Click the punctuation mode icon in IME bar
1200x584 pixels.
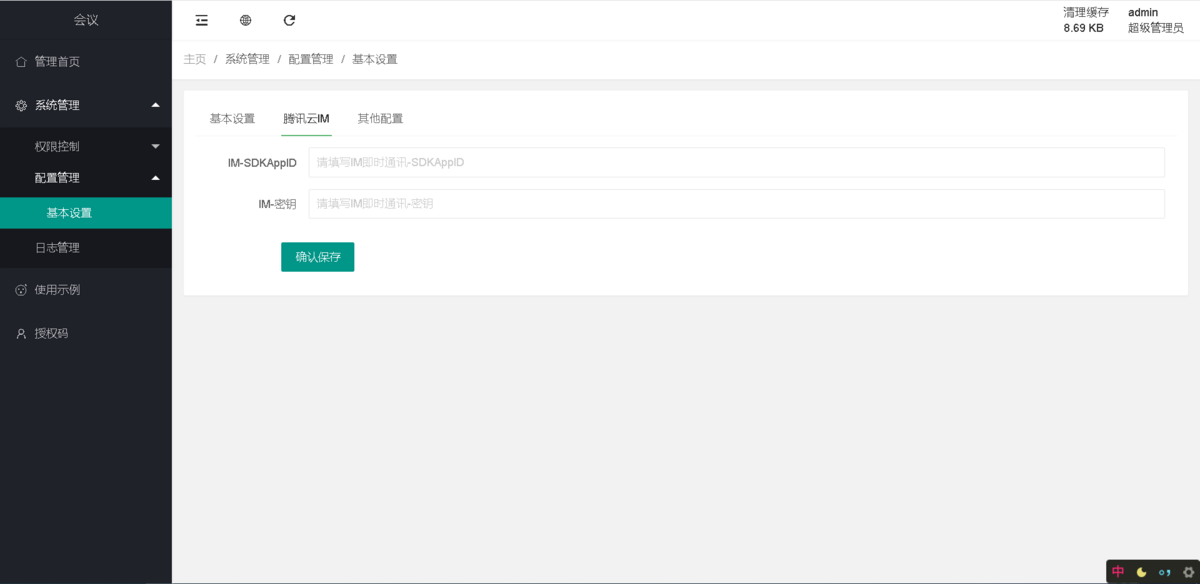point(1164,572)
